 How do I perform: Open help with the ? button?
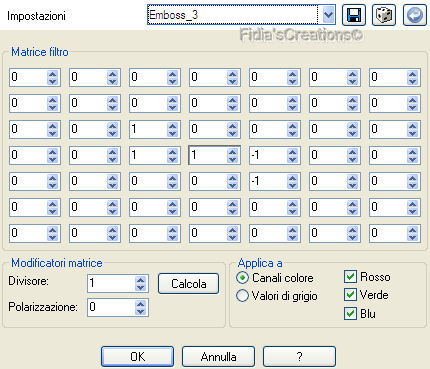click(x=299, y=357)
